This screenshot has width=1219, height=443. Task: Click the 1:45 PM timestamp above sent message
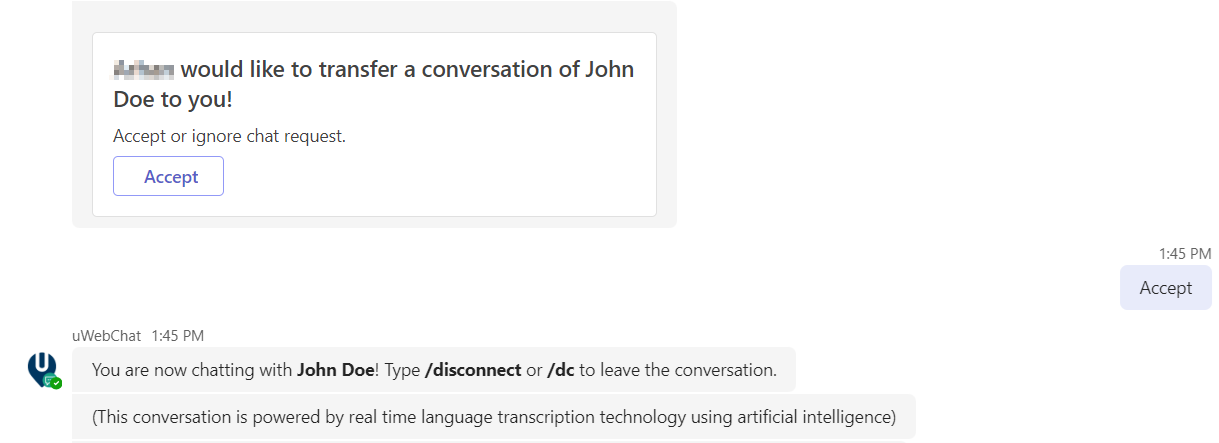coord(1184,254)
